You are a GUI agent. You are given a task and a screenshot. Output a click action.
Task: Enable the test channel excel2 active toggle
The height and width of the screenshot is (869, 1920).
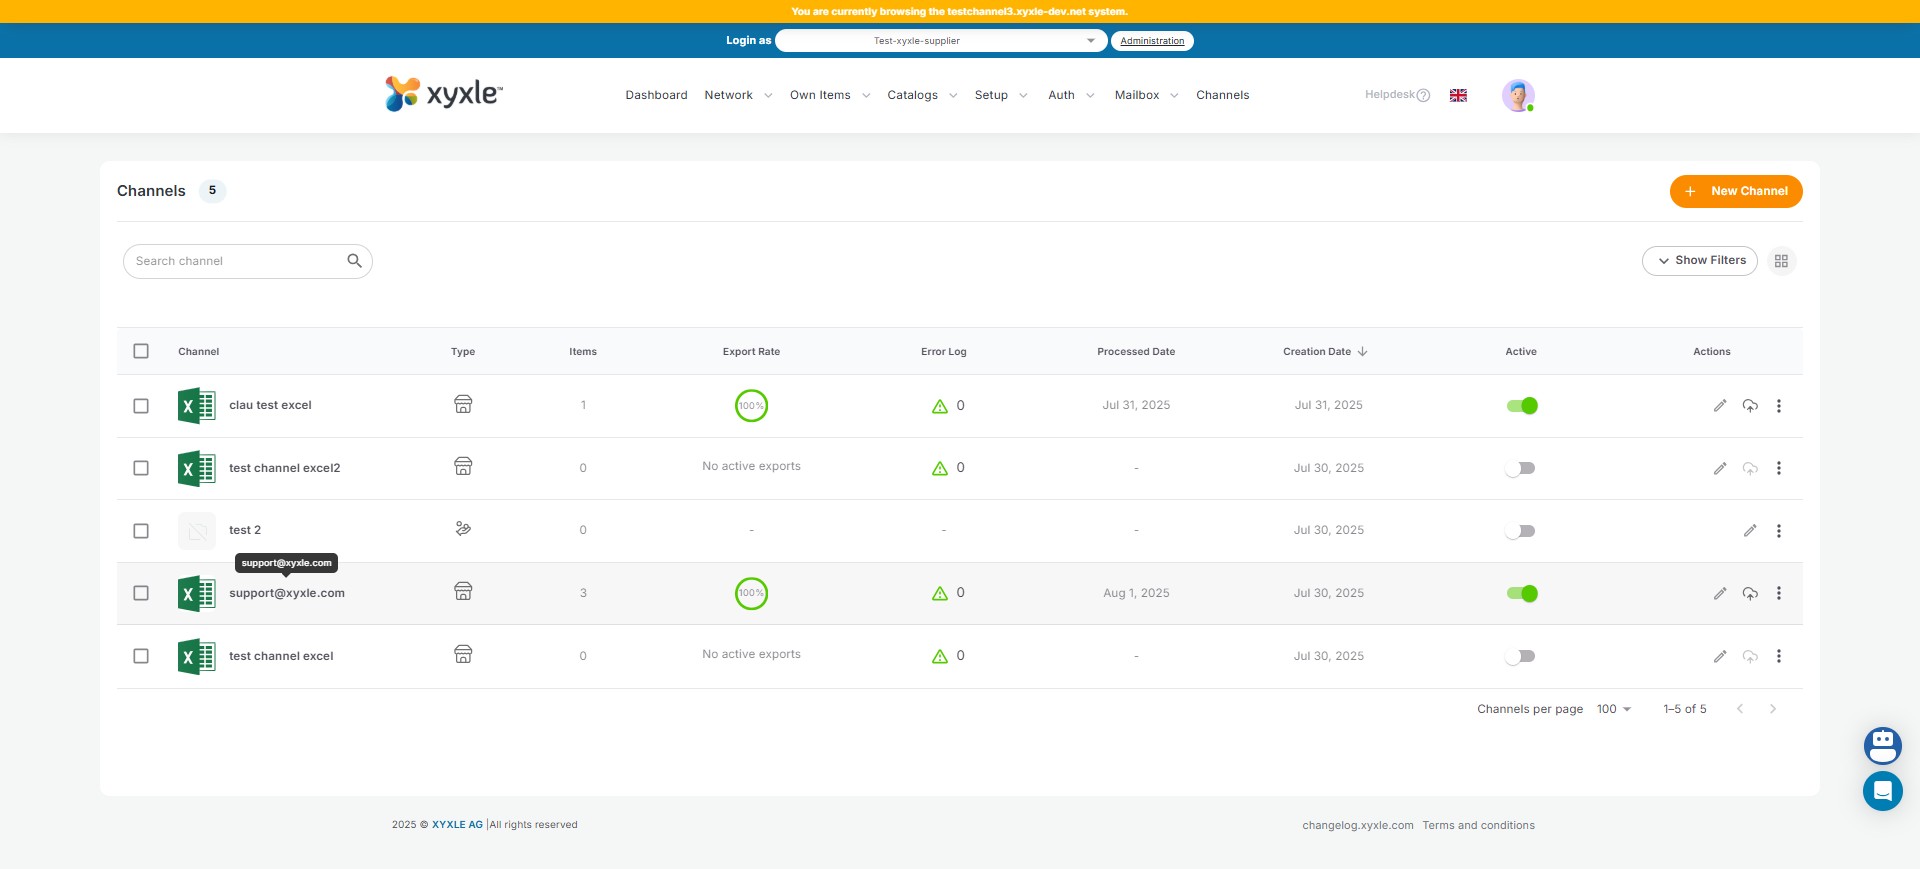coord(1521,469)
